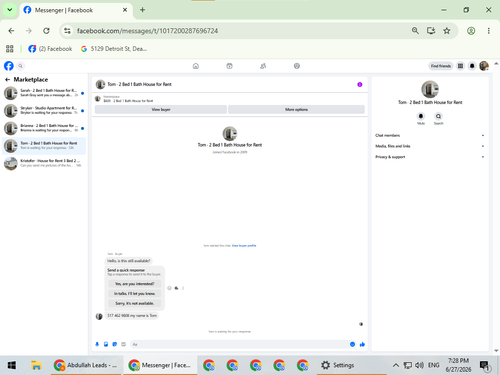This screenshot has width=500, height=375.
Task: Open the Chrome tab search dropdown arrow
Action: point(10,10)
